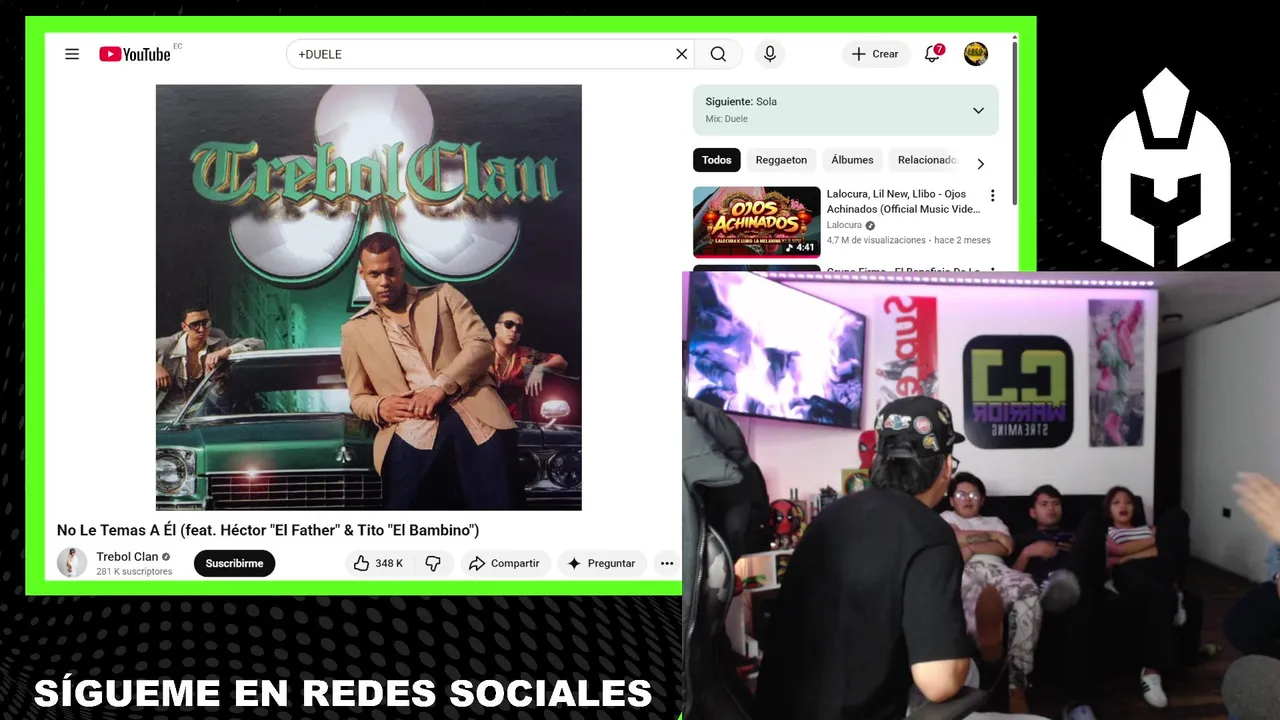Viewport: 1280px width, 720px height.
Task: Click the Mix: Duele label
Action: pos(726,119)
